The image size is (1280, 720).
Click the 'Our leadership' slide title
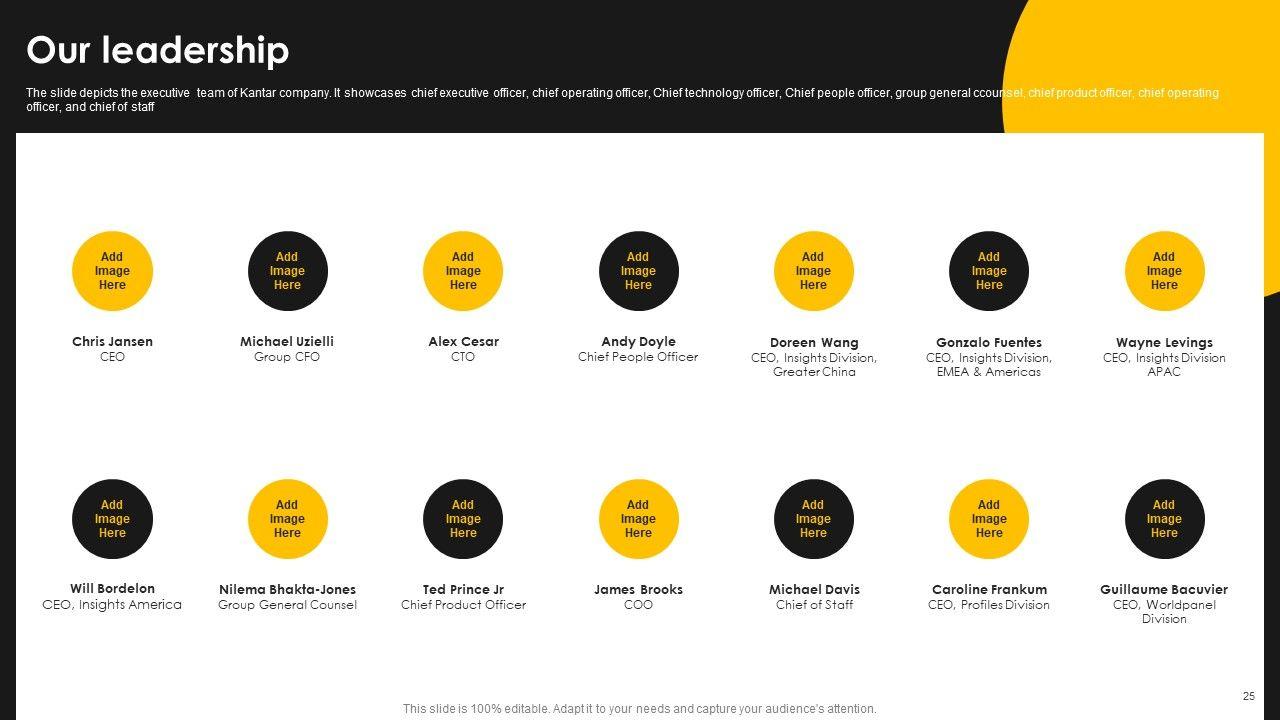[158, 50]
